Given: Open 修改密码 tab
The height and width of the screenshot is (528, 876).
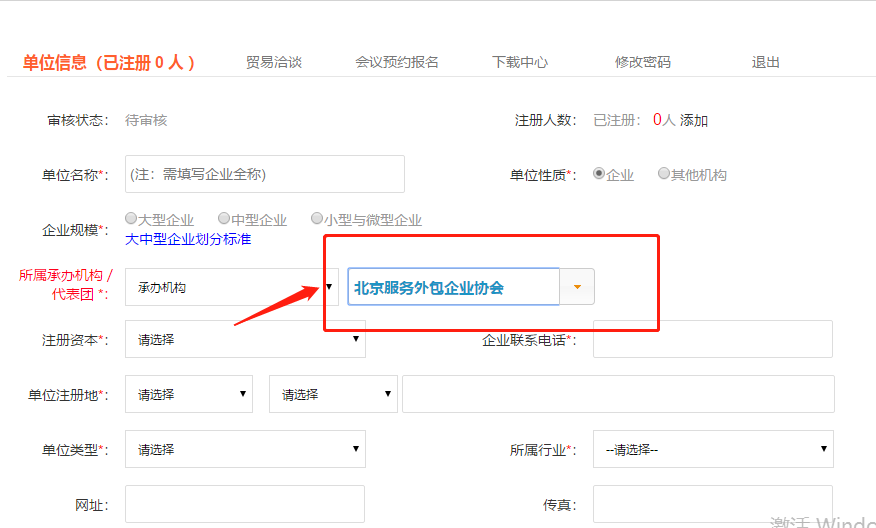Looking at the screenshot, I should pyautogui.click(x=642, y=62).
